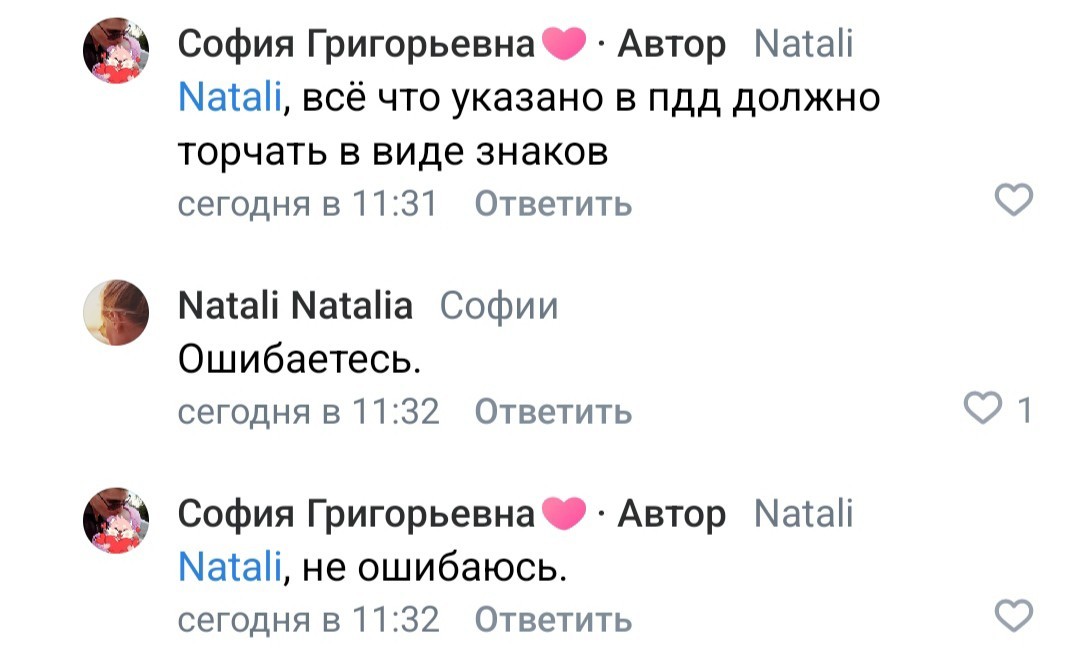Open София Григорьевна's avatar in last comment
Image resolution: width=1068 pixels, height=670 pixels.
[x=116, y=519]
